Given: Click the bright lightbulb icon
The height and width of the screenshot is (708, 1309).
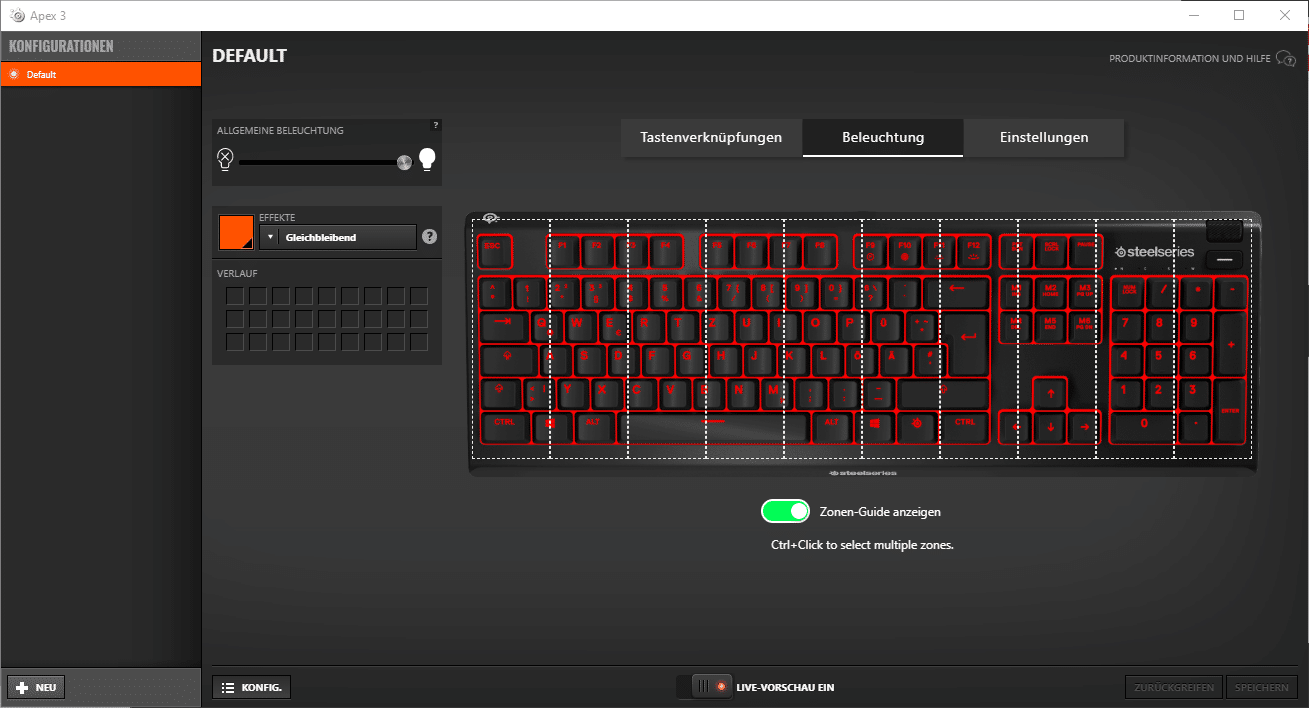Looking at the screenshot, I should point(427,160).
